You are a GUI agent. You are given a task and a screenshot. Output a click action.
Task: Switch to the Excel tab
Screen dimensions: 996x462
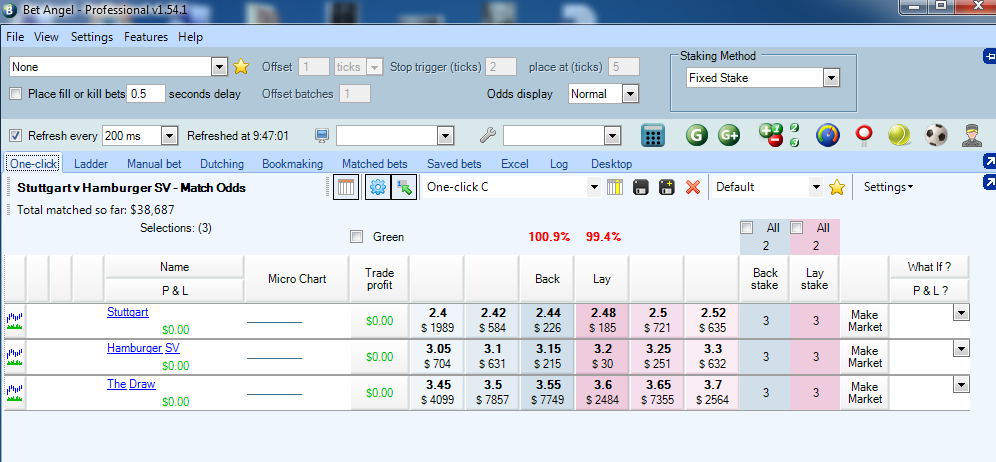click(515, 164)
